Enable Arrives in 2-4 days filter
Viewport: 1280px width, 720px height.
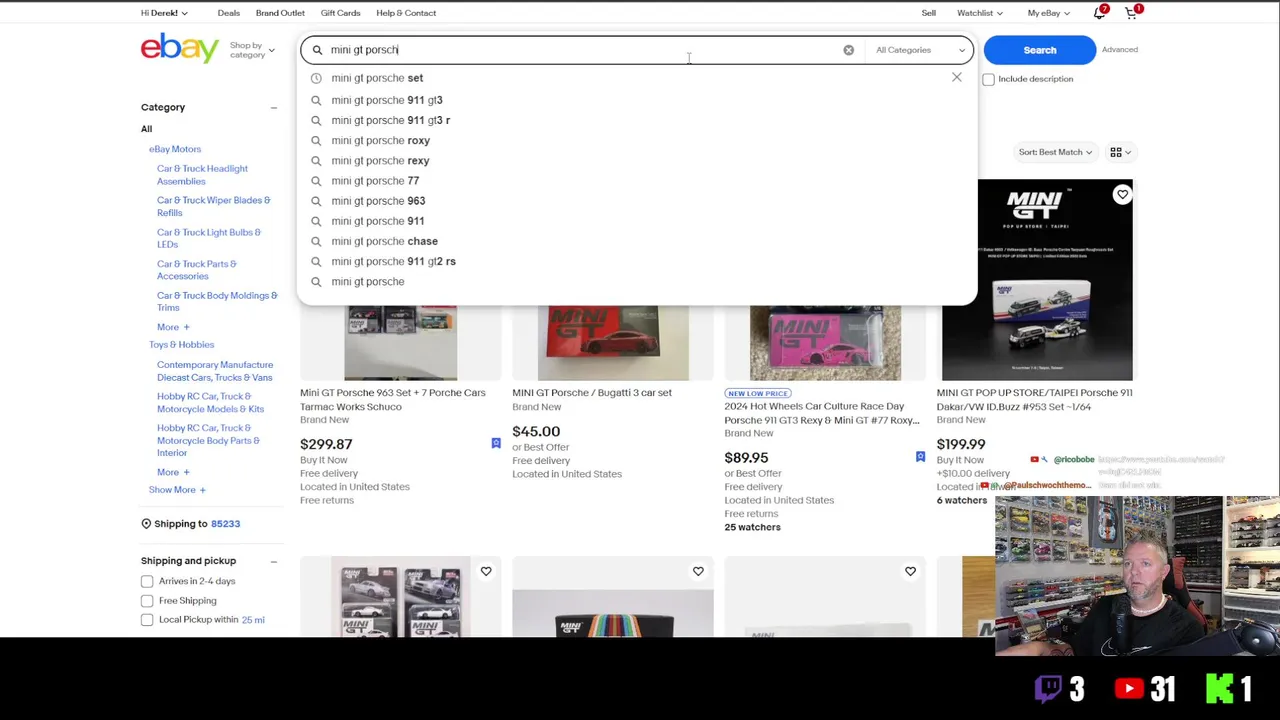tap(147, 581)
